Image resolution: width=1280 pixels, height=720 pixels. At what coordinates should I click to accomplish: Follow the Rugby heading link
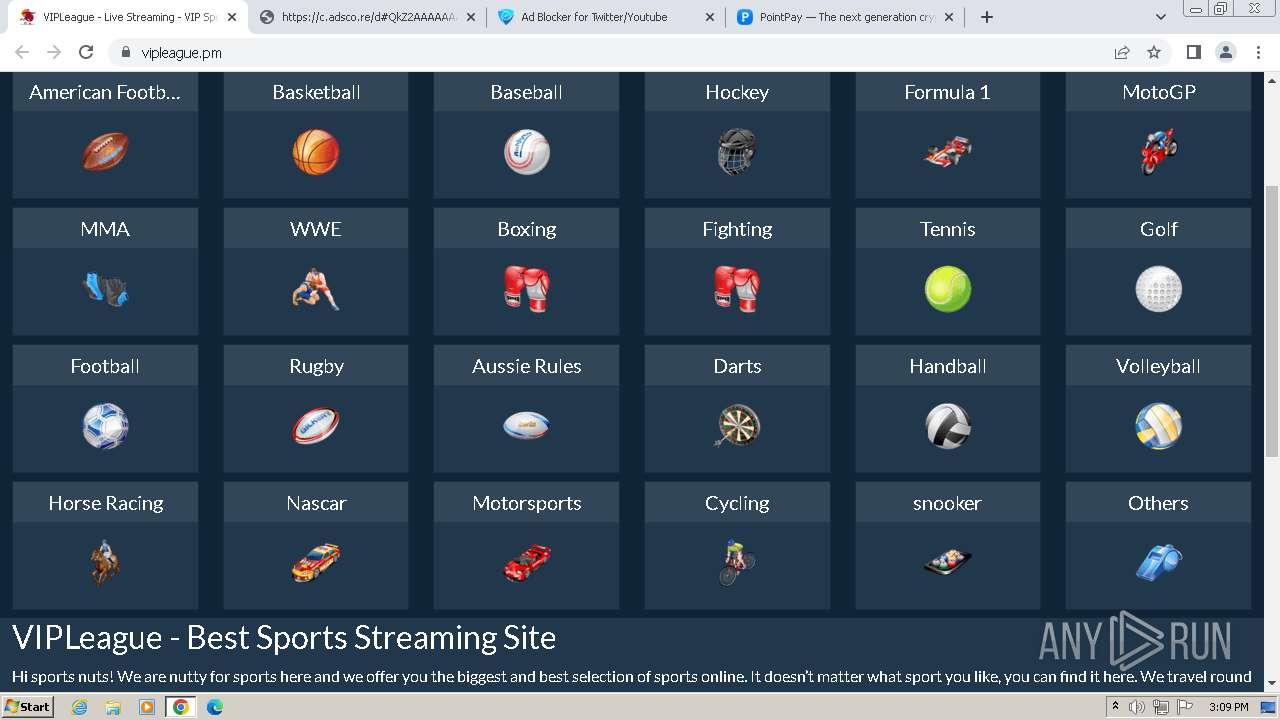[x=316, y=366]
